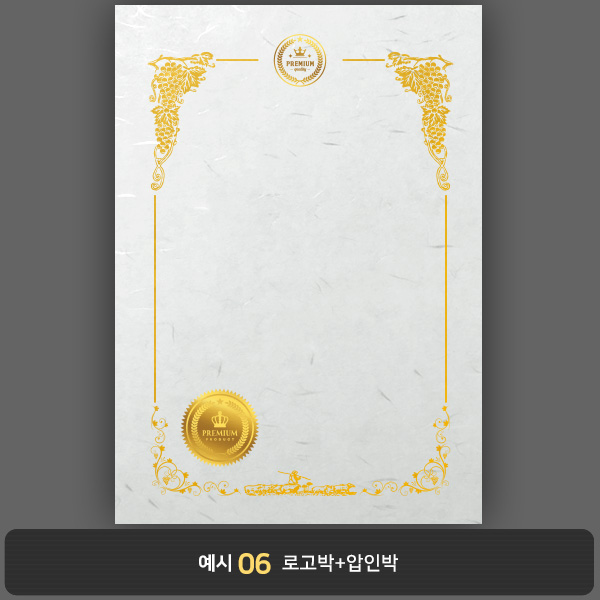Select the bottom-left gold vine flourish corner

[174, 452]
